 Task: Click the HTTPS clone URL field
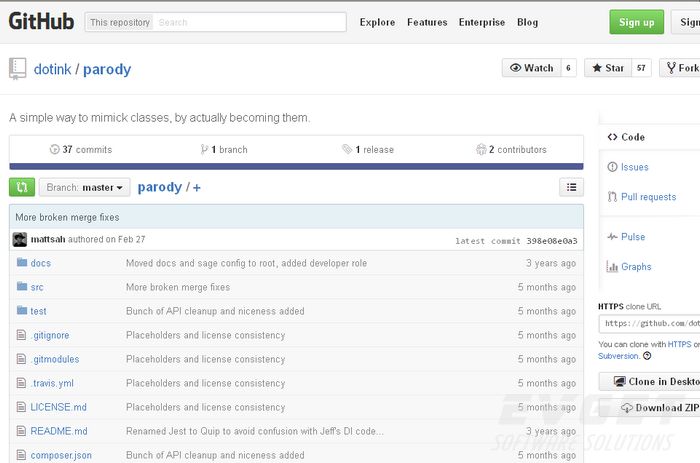pos(650,324)
